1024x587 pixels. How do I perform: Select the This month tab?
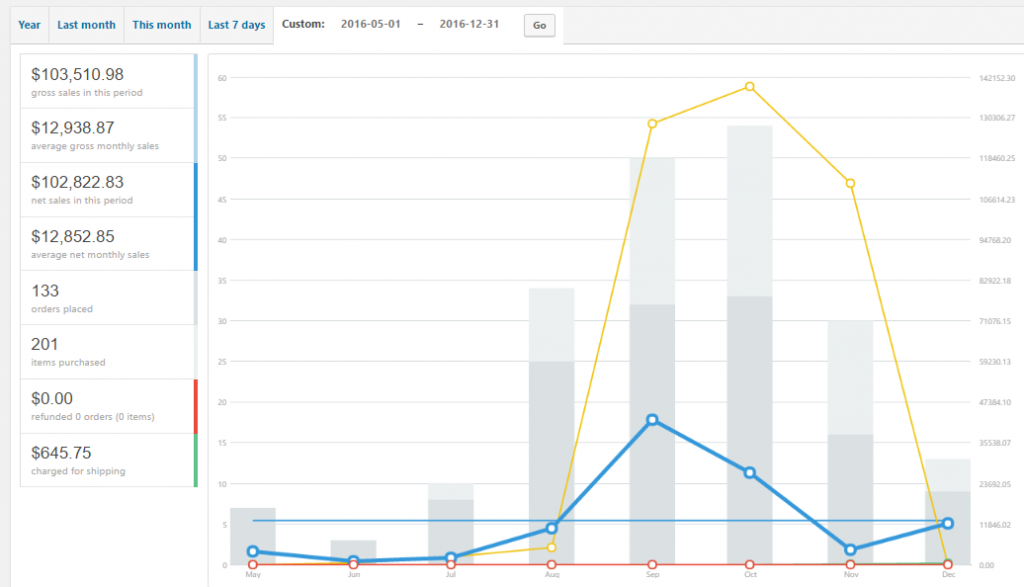pos(162,25)
